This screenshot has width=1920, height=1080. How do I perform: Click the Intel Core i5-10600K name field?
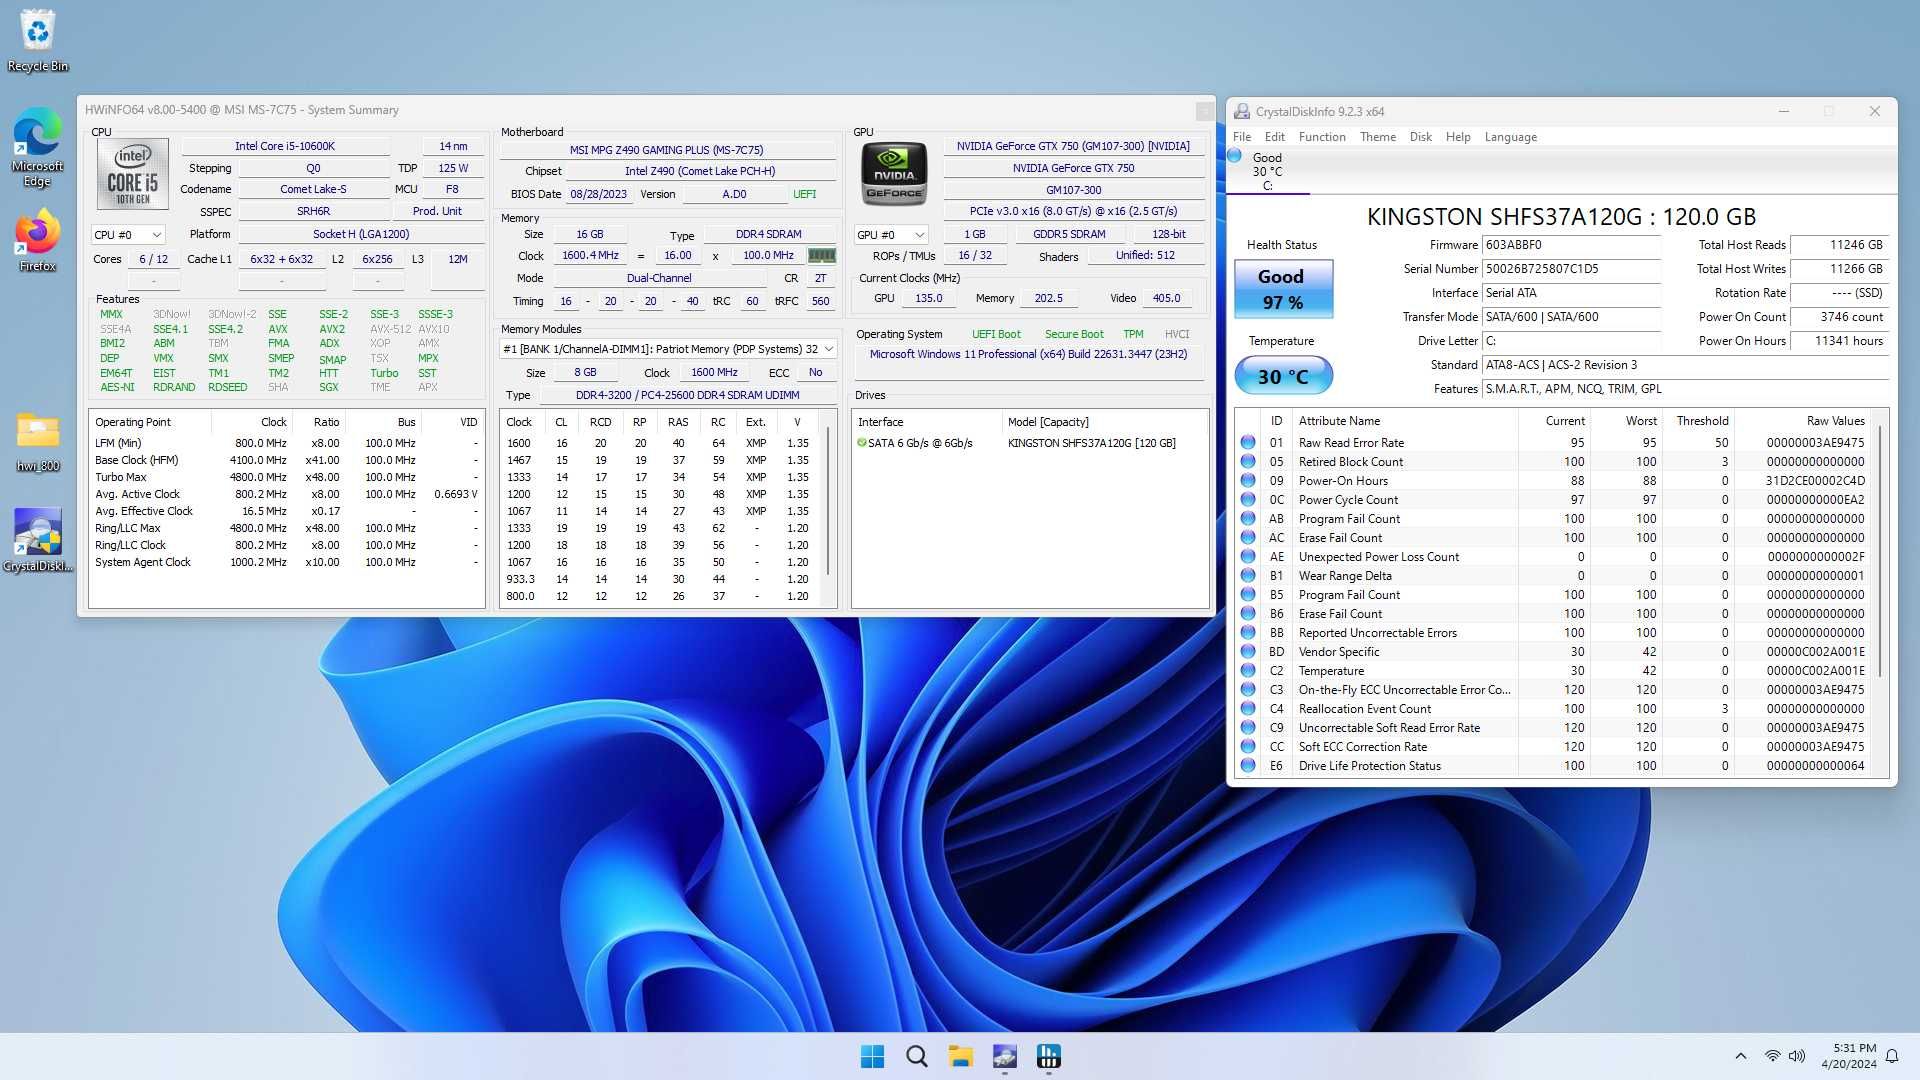285,146
